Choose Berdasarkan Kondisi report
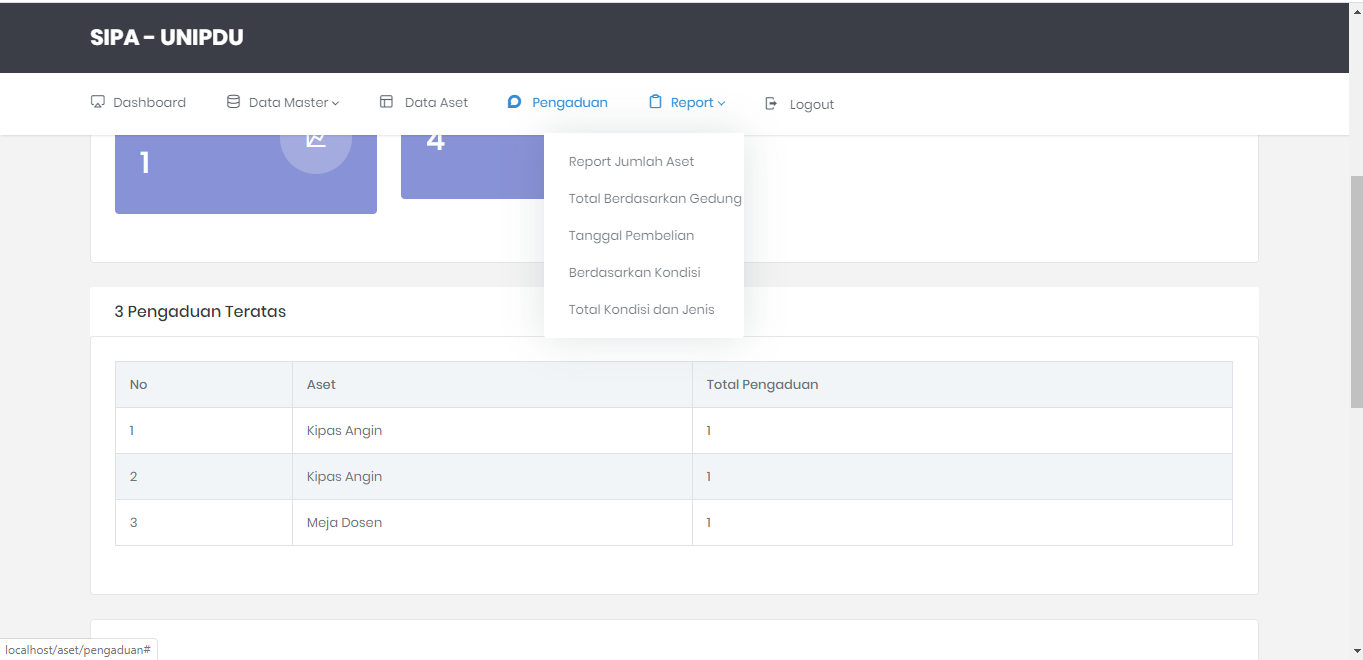1363x660 pixels. tap(634, 272)
